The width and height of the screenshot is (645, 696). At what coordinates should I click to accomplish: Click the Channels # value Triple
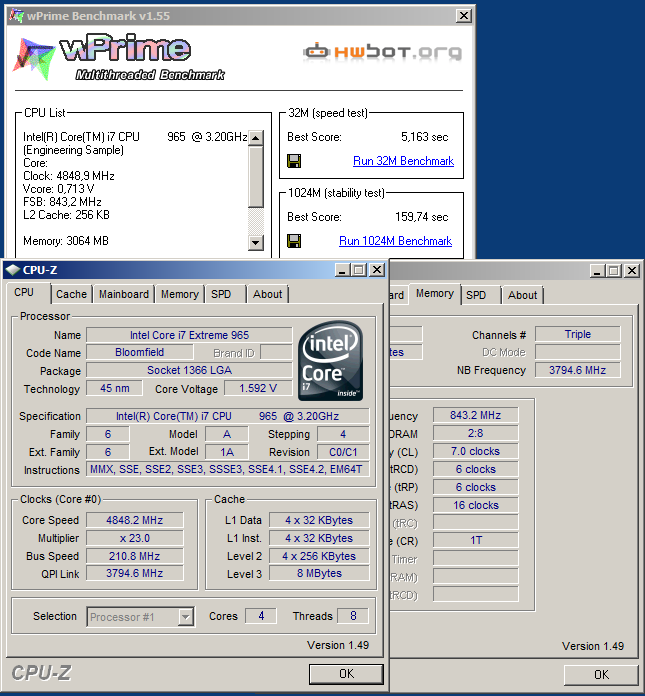(578, 334)
